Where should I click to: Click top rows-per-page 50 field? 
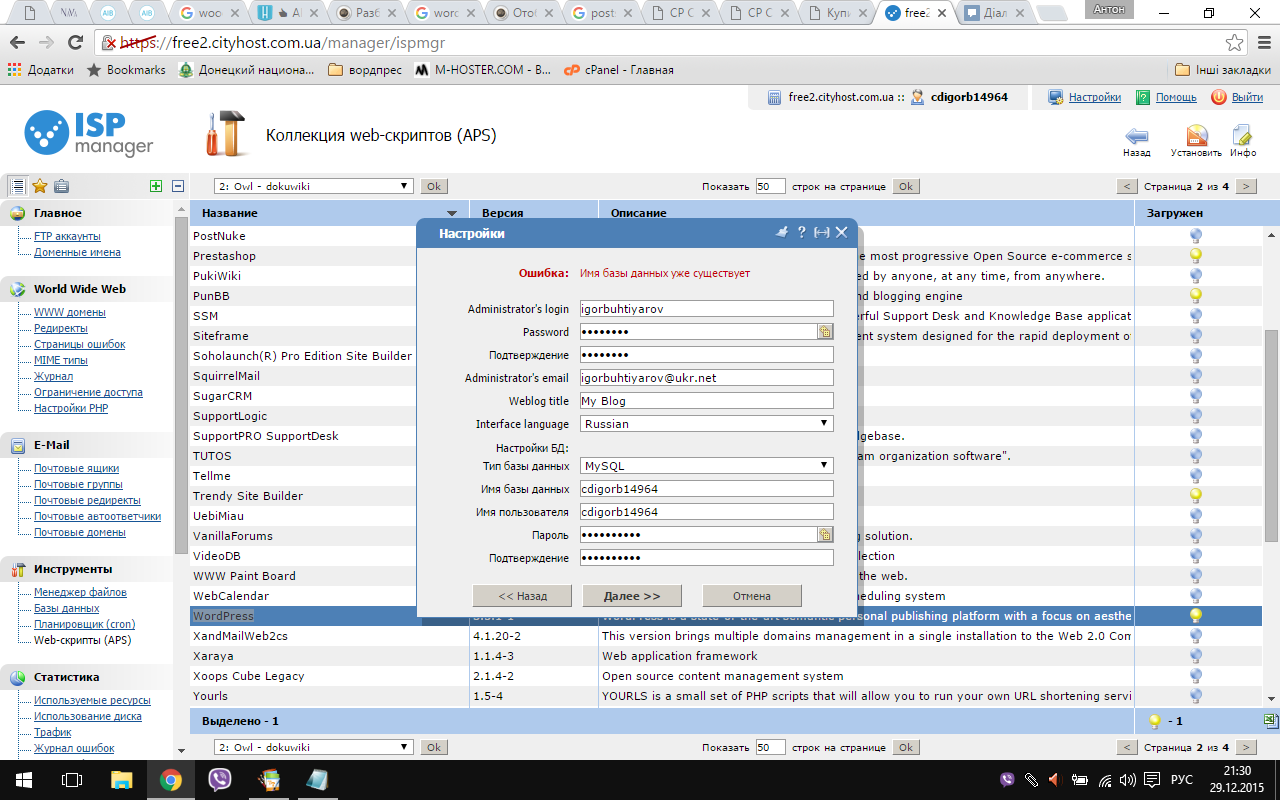pos(770,186)
